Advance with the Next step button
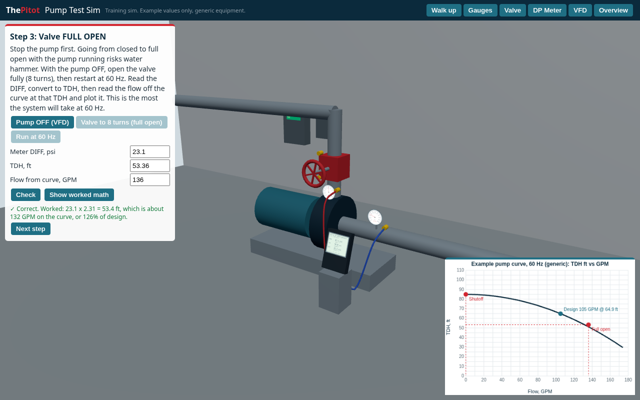Screen dimensions: 640x400 [x=31, y=229]
